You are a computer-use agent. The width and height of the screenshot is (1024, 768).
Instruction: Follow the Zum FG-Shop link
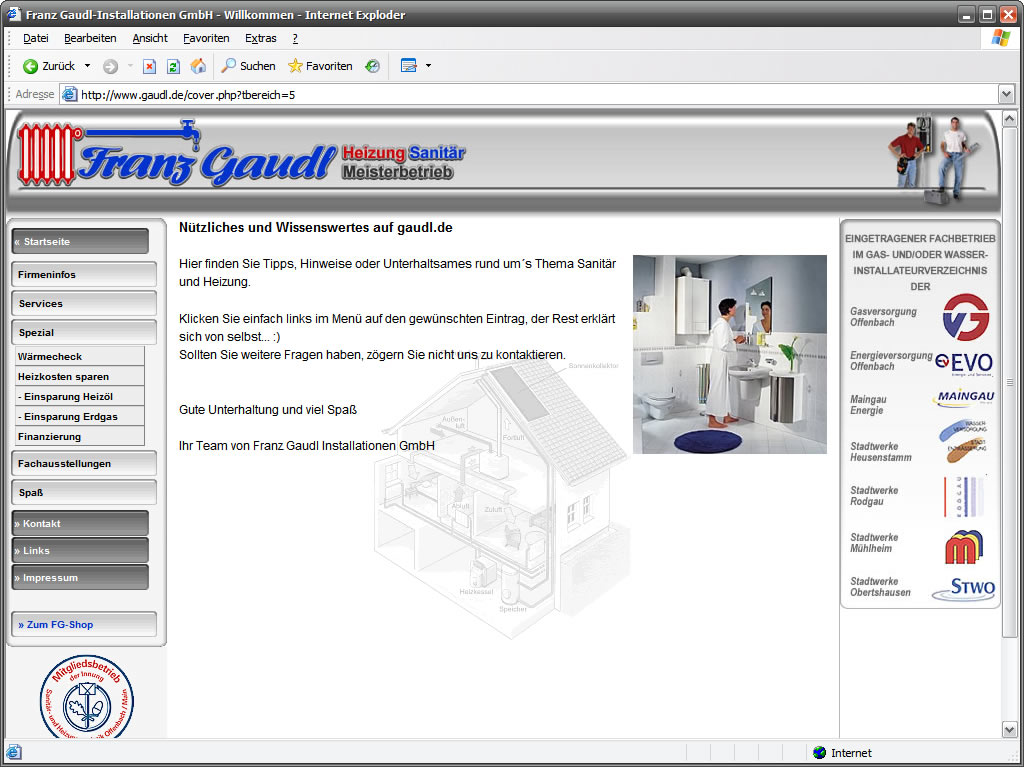(84, 624)
